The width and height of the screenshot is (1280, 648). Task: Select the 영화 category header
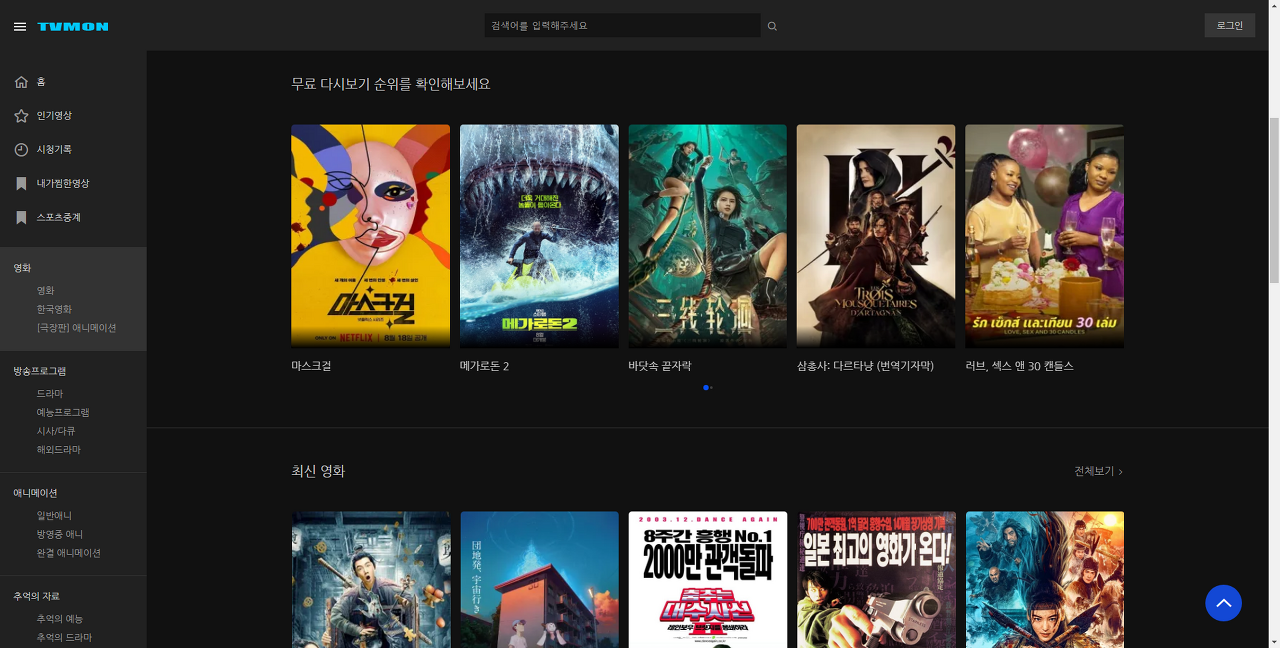[x=22, y=269]
